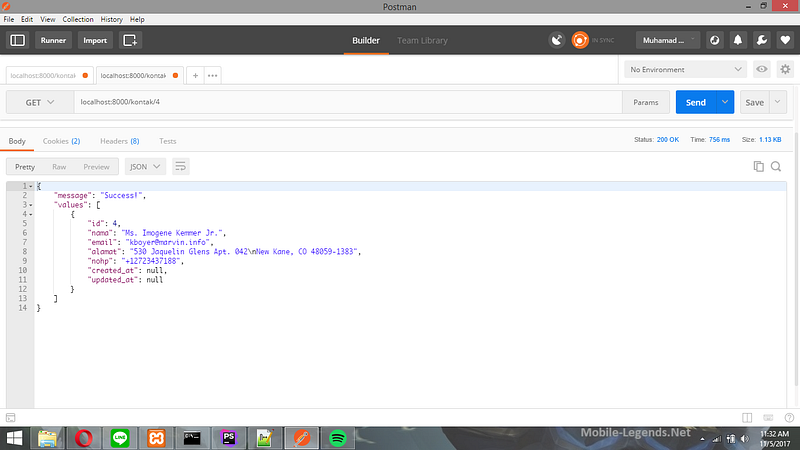Open the View menu

48,19
